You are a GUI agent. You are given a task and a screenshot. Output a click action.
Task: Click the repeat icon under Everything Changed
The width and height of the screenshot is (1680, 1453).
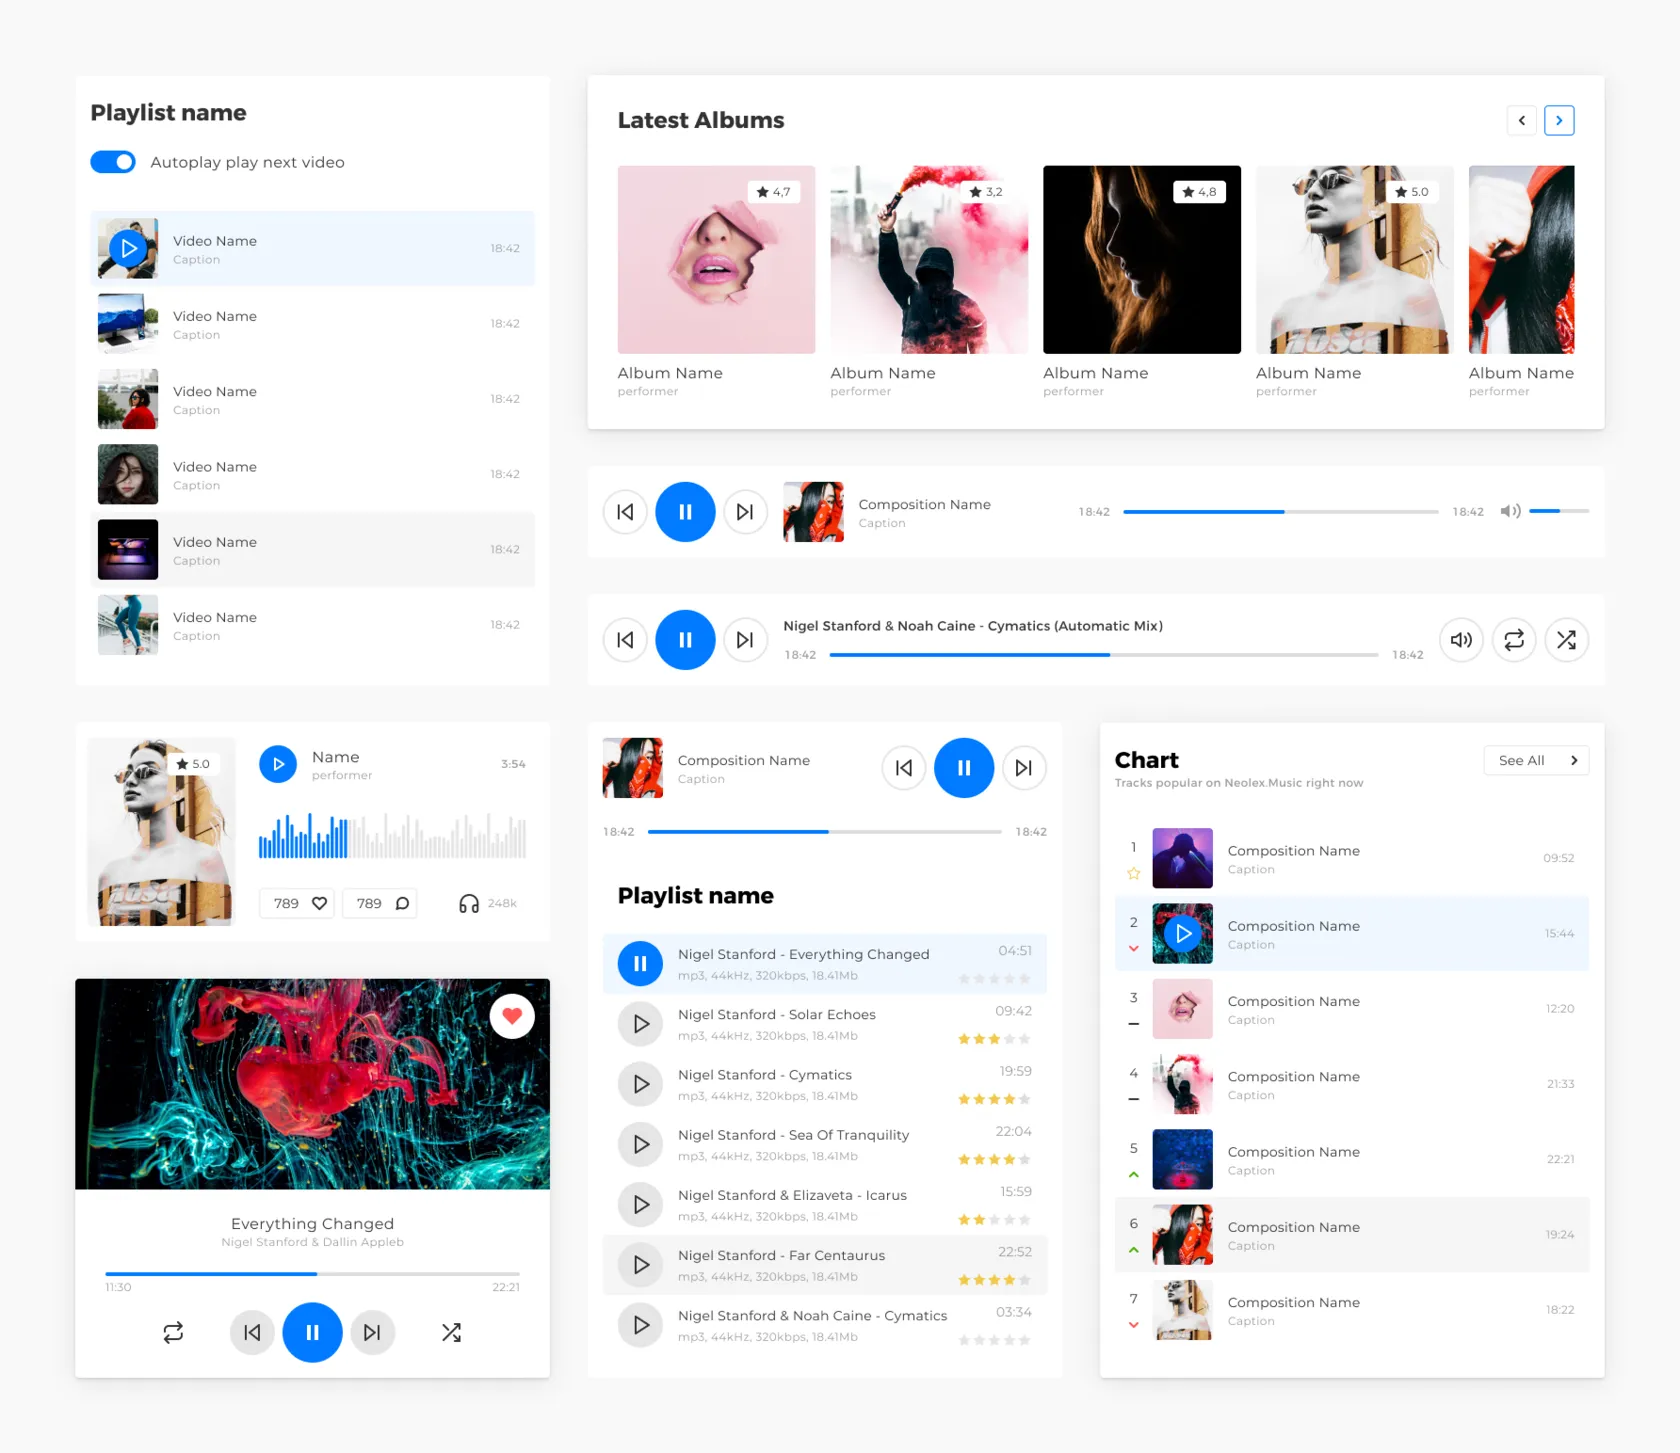click(173, 1332)
